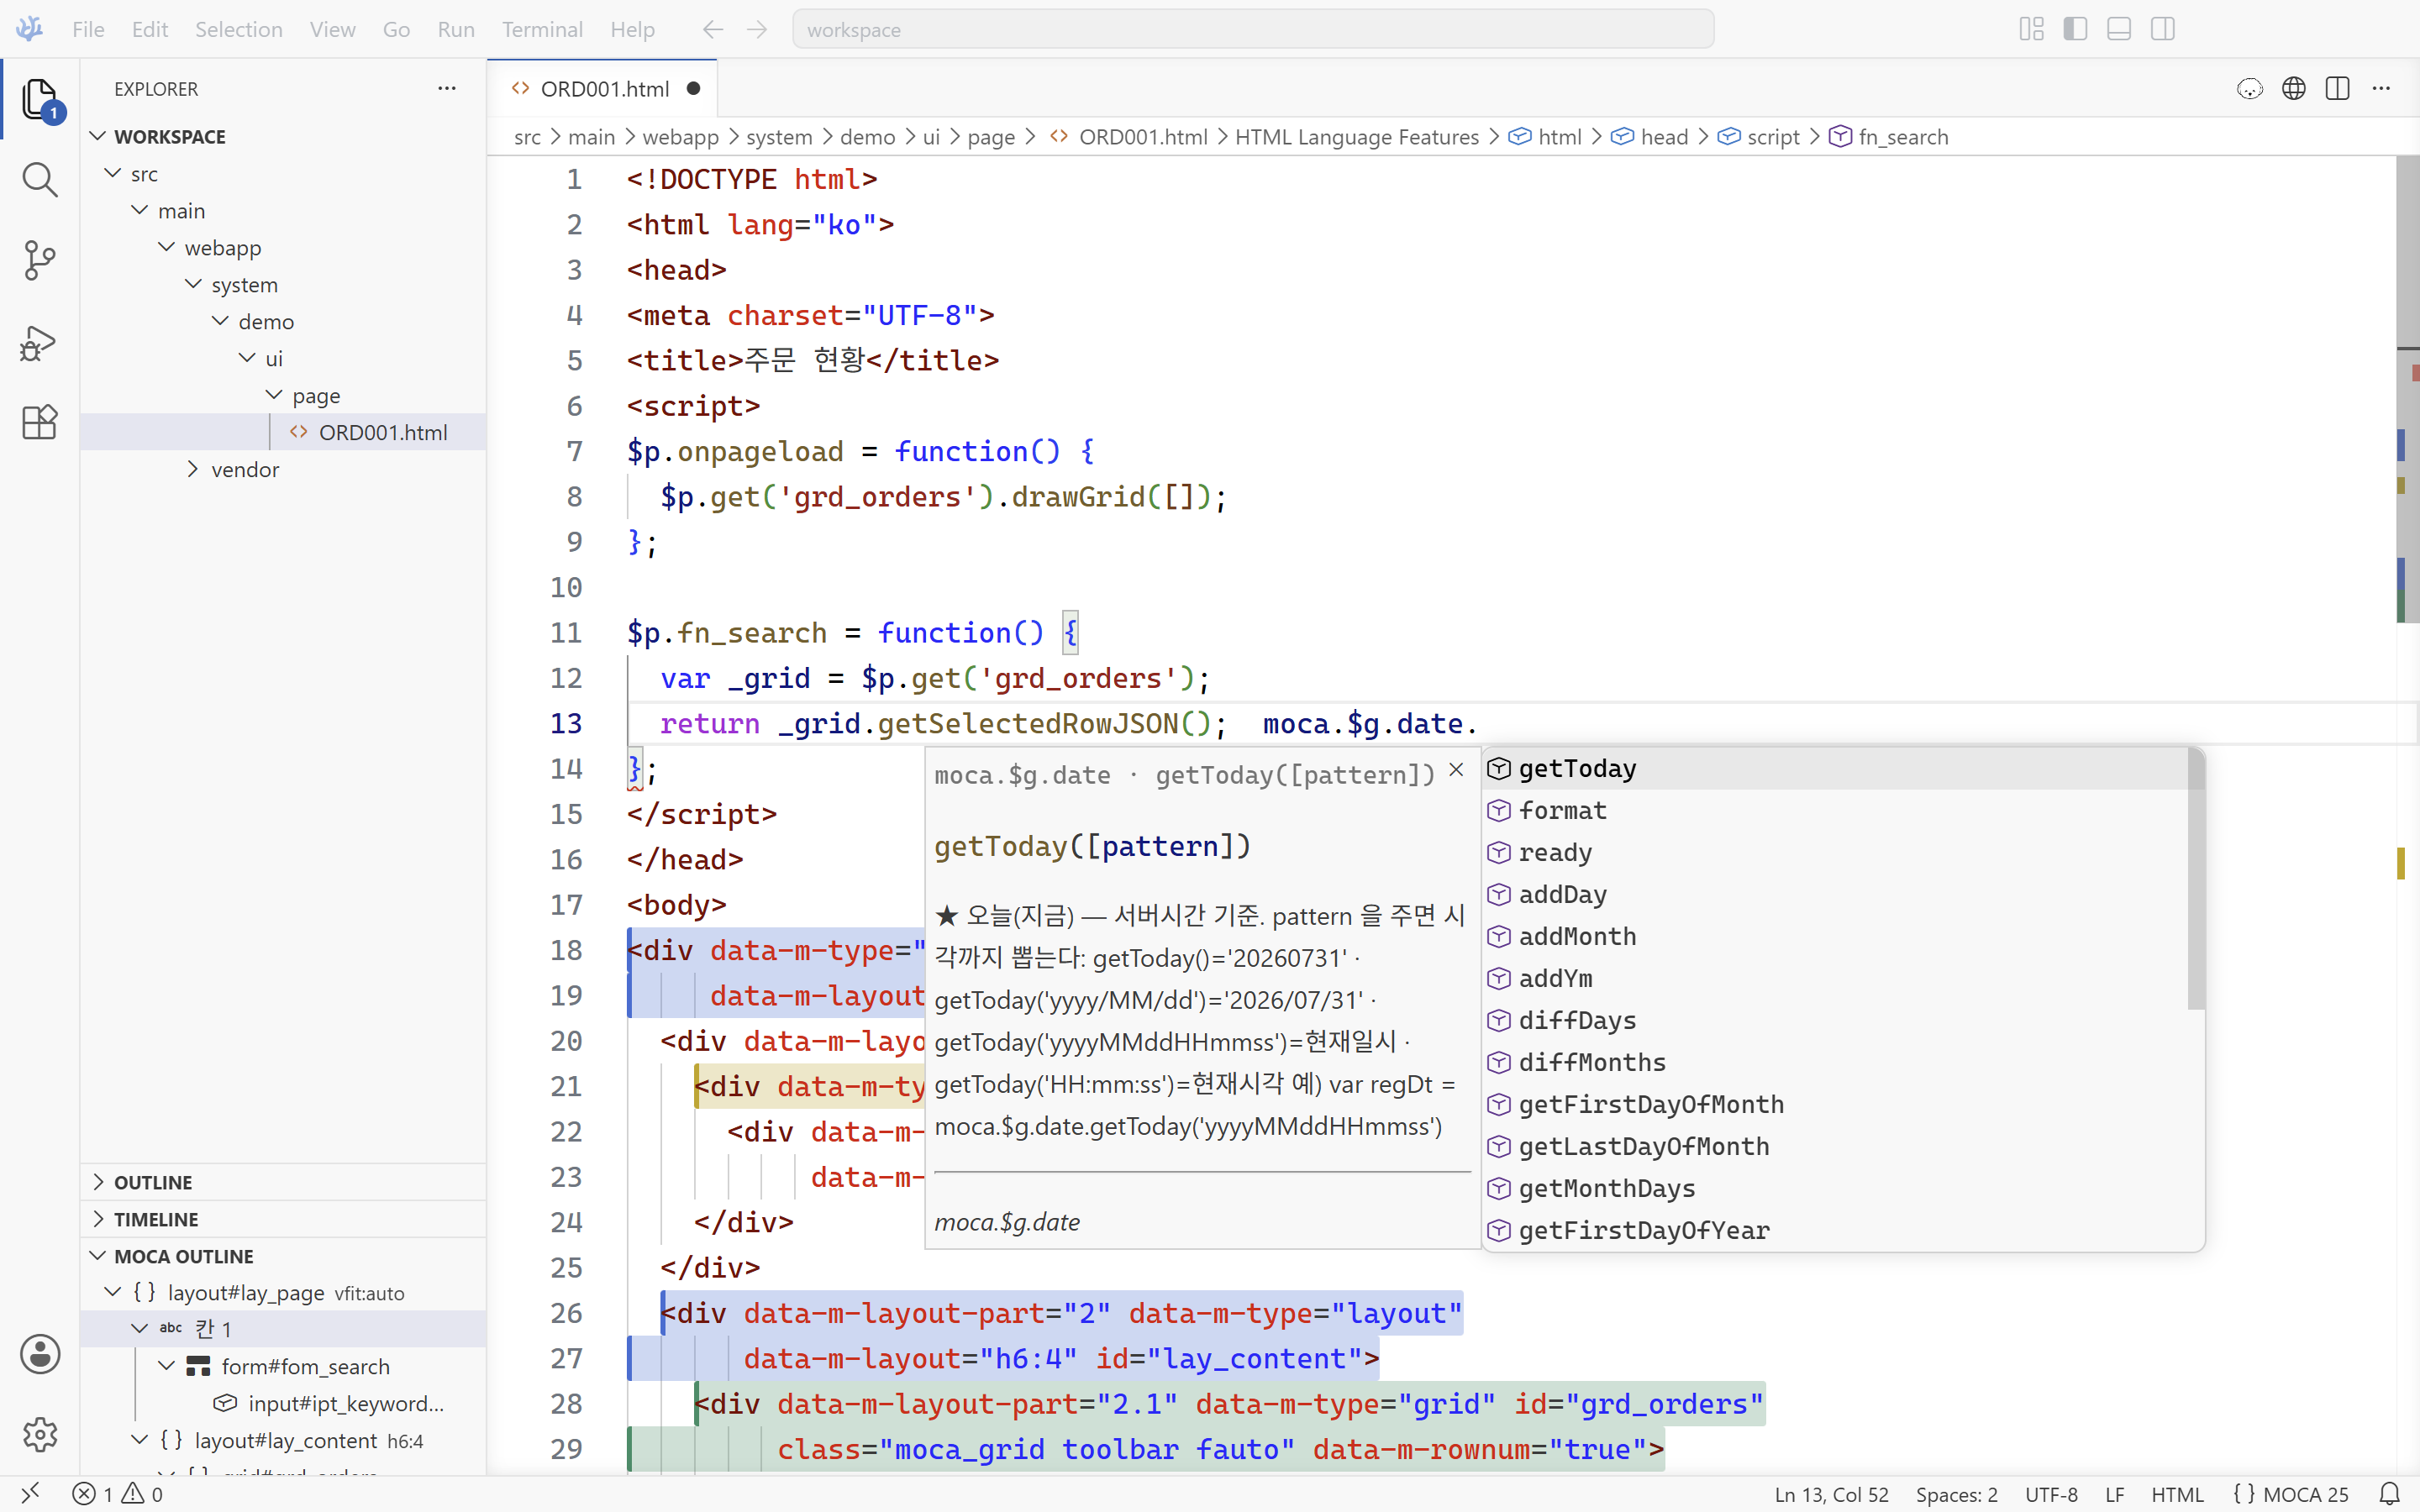This screenshot has height=1512, width=2420.
Task: Open the Terminal menu
Action: [x=542, y=29]
